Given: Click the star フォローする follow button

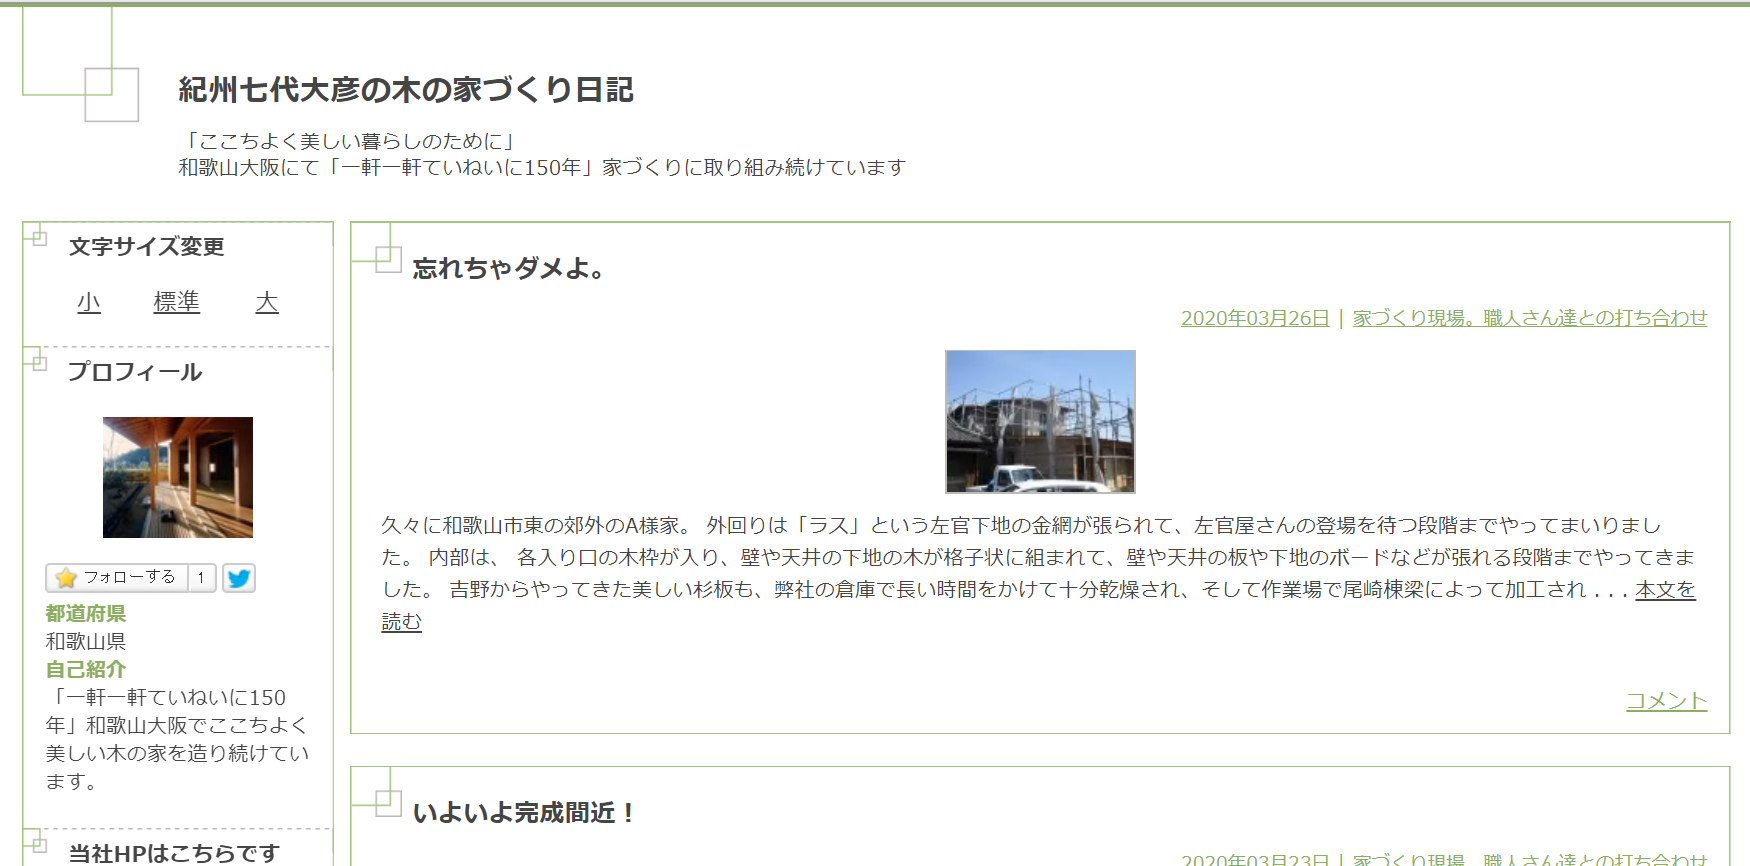Looking at the screenshot, I should [x=116, y=578].
